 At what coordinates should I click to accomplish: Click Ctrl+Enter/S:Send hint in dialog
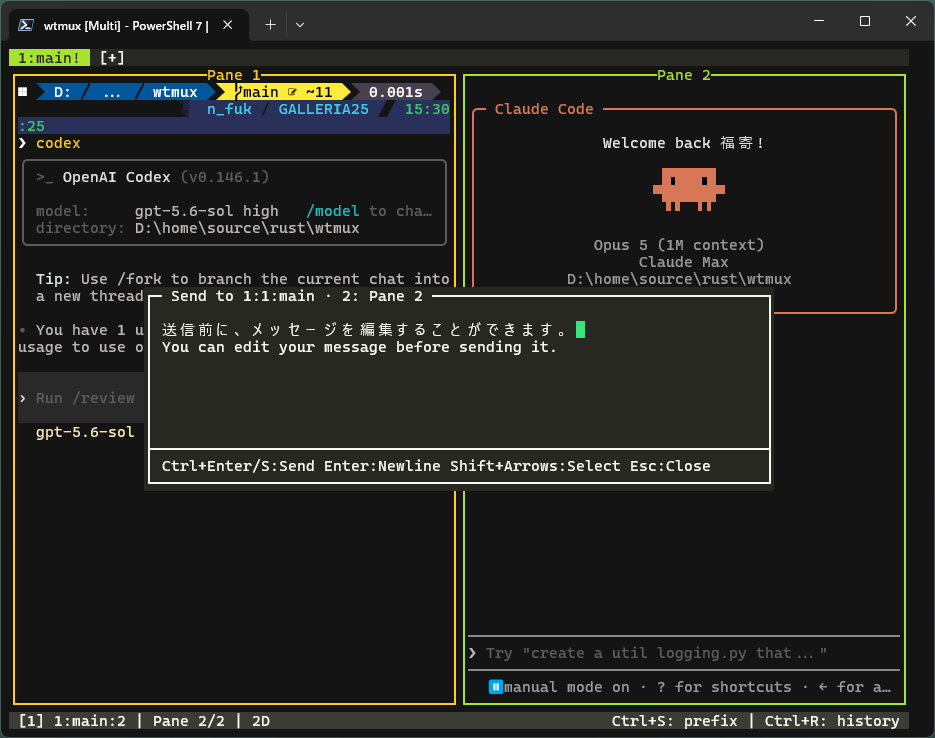point(238,466)
